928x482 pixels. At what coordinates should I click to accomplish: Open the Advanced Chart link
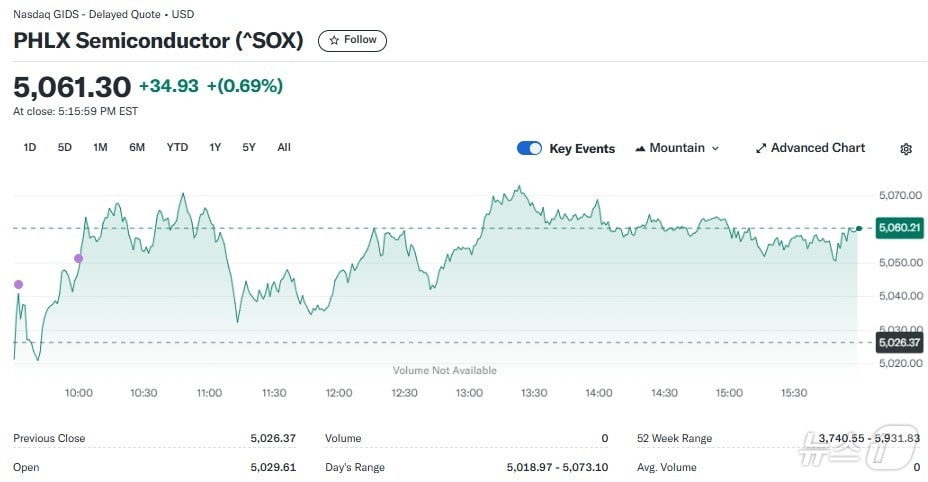(x=810, y=148)
